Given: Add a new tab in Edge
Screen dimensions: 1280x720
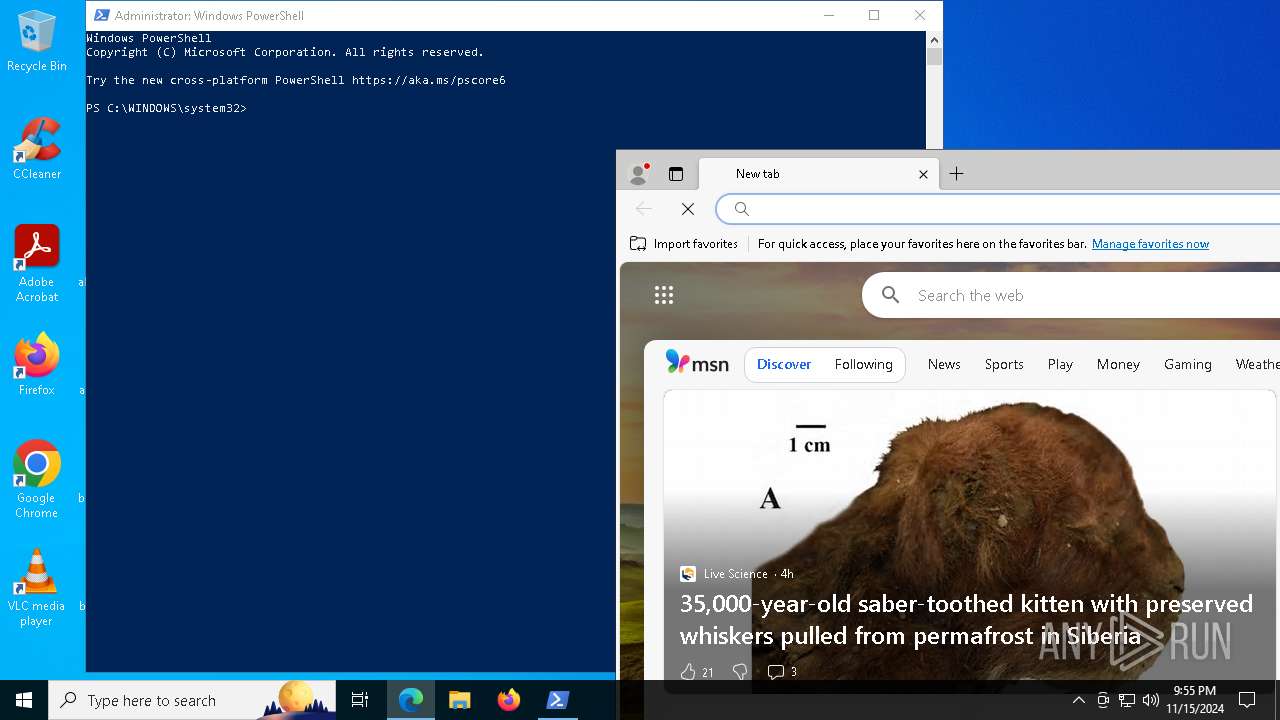Looking at the screenshot, I should [956, 174].
